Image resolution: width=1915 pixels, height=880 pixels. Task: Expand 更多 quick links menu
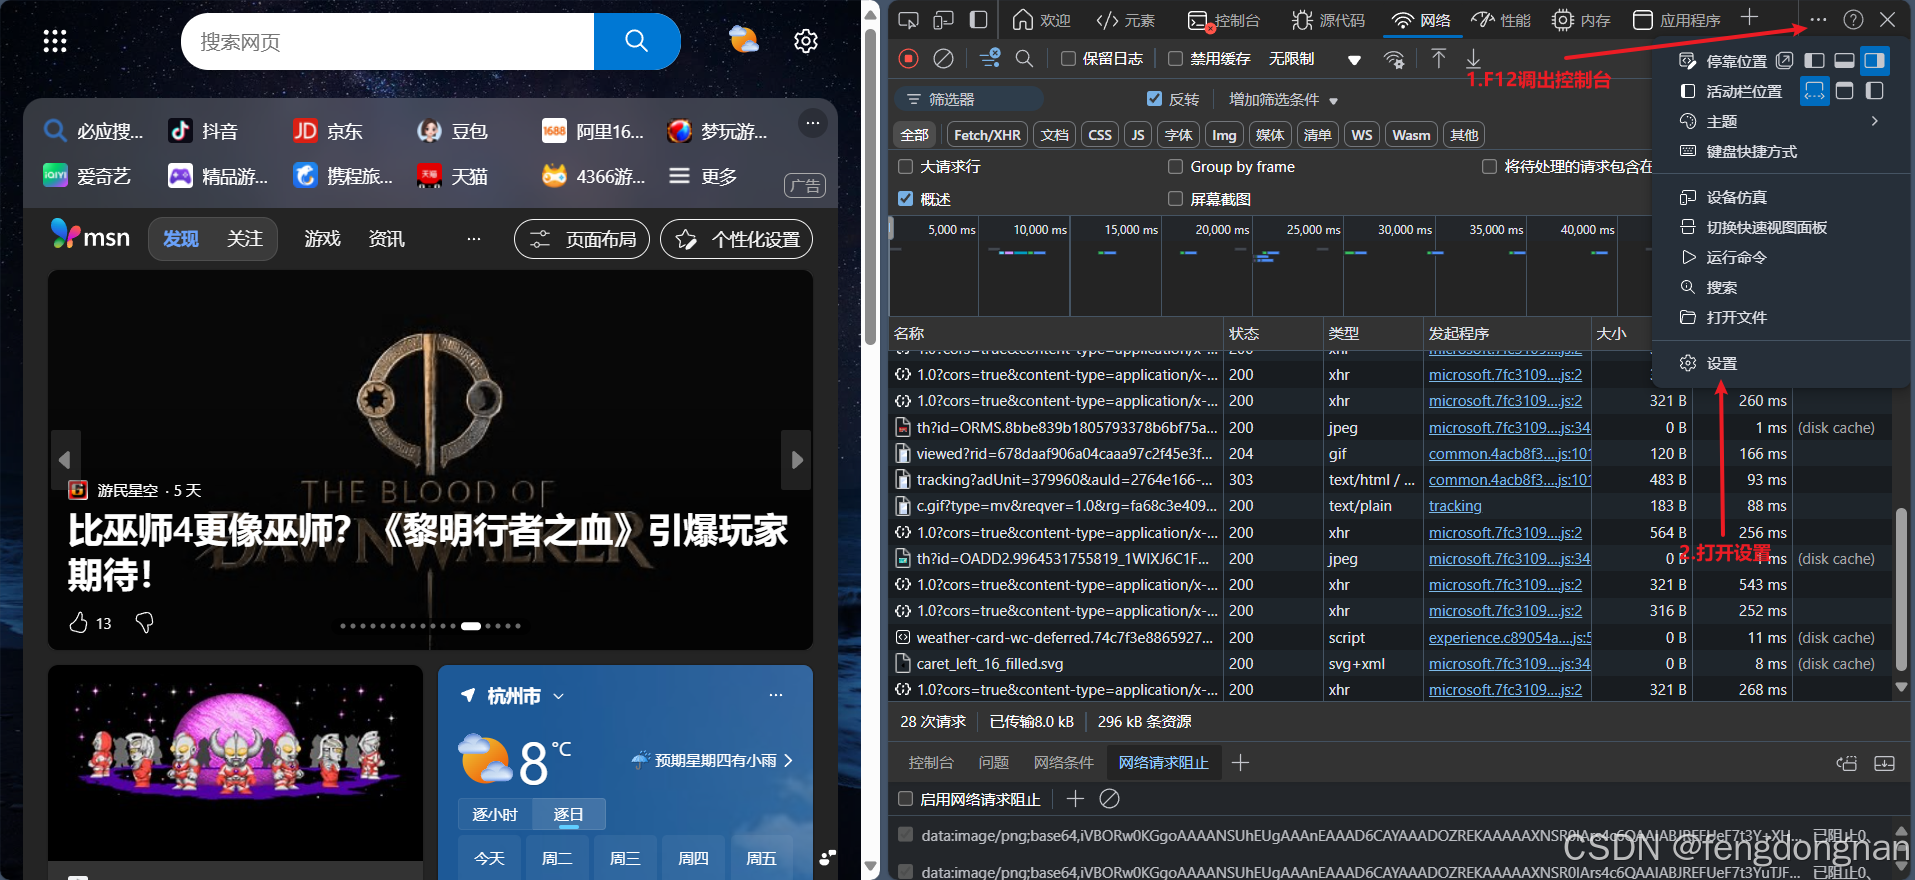click(x=703, y=176)
